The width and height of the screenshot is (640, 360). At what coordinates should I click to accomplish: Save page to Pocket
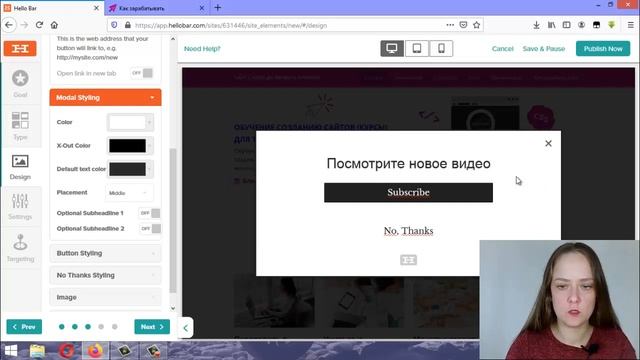(x=463, y=25)
